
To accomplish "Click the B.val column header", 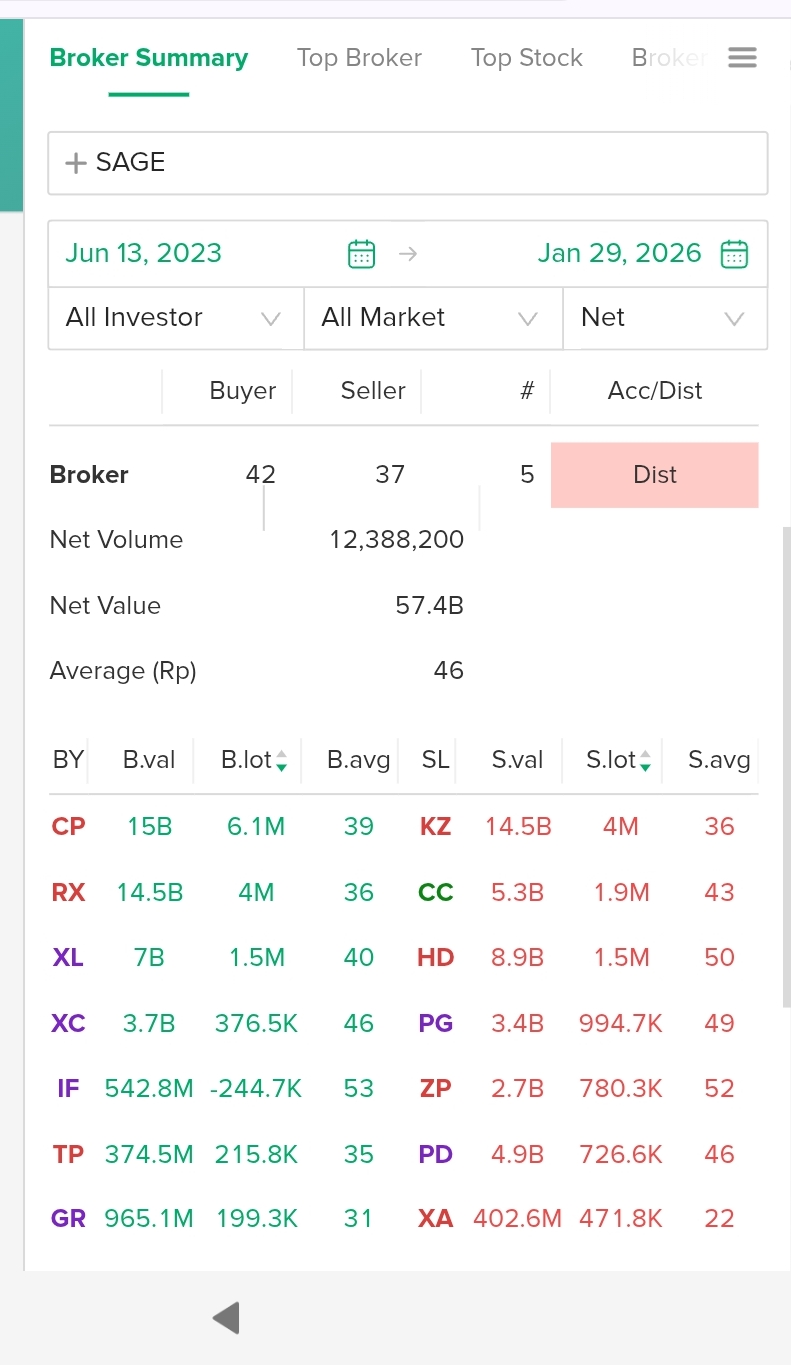I will pyautogui.click(x=149, y=760).
